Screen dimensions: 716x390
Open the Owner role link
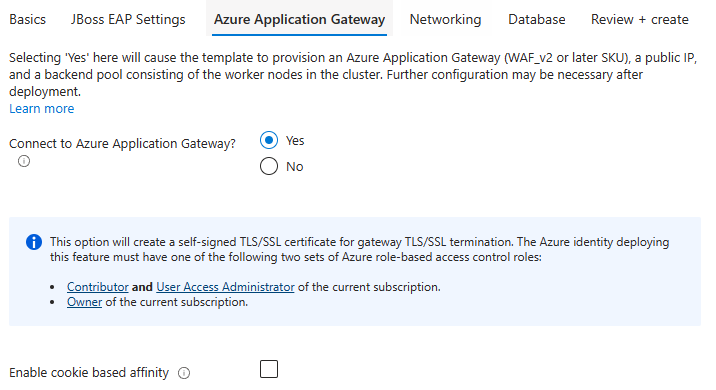(x=84, y=302)
